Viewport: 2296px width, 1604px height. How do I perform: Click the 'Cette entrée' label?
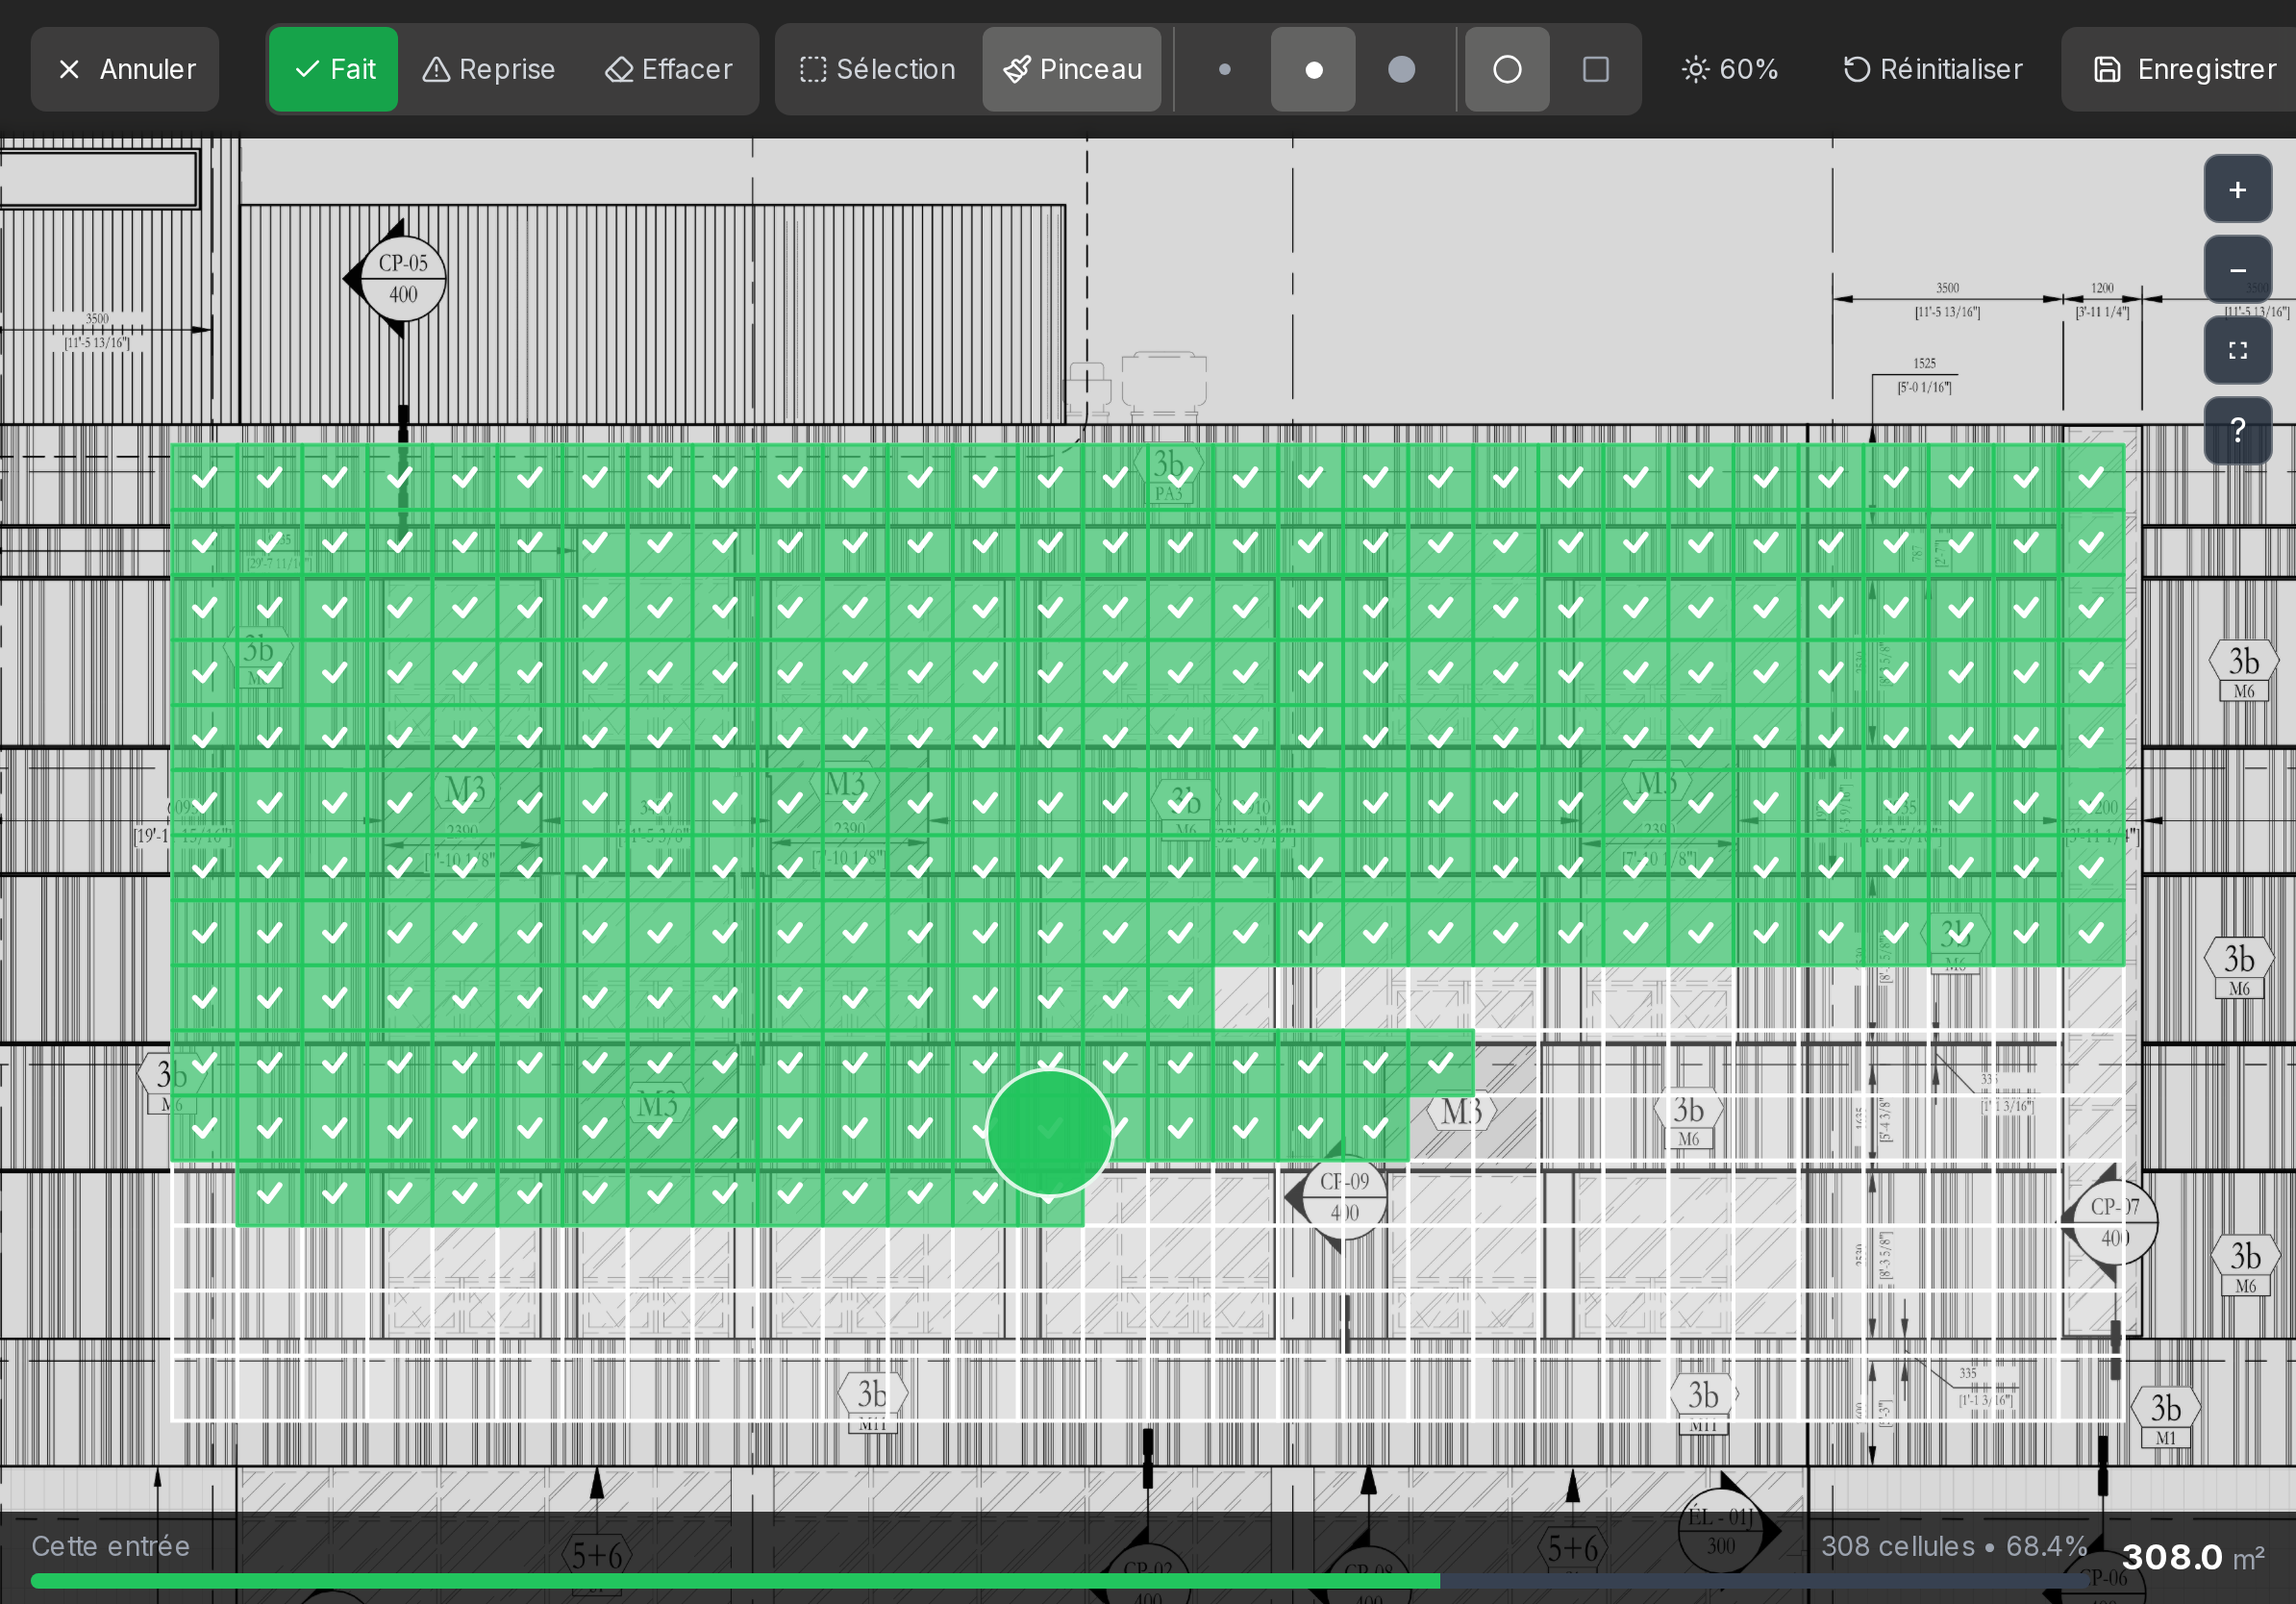click(x=111, y=1546)
